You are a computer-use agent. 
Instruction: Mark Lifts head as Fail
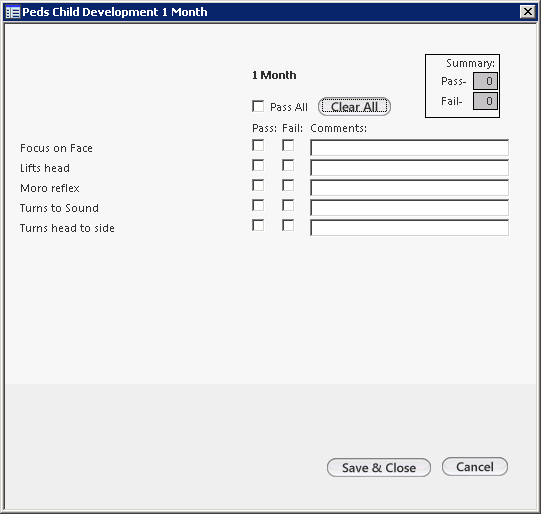tap(288, 165)
